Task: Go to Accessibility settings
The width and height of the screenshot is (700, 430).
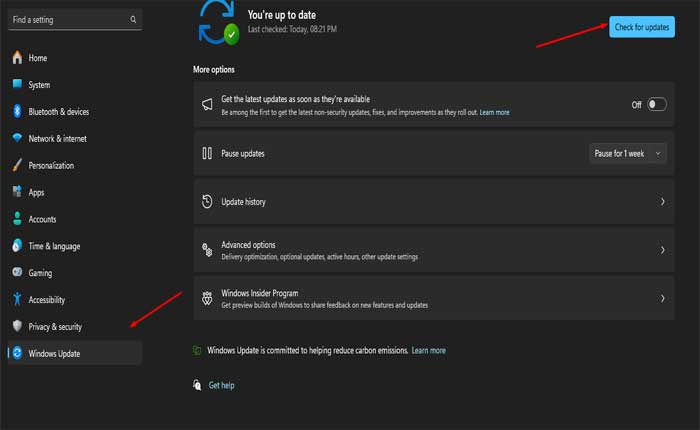Action: 75,300
